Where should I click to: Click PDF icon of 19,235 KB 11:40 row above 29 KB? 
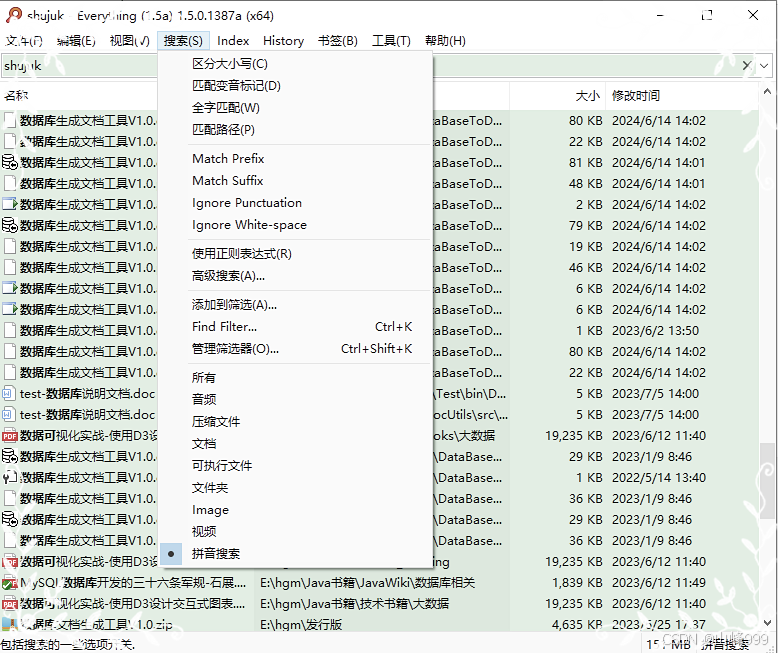(10, 436)
